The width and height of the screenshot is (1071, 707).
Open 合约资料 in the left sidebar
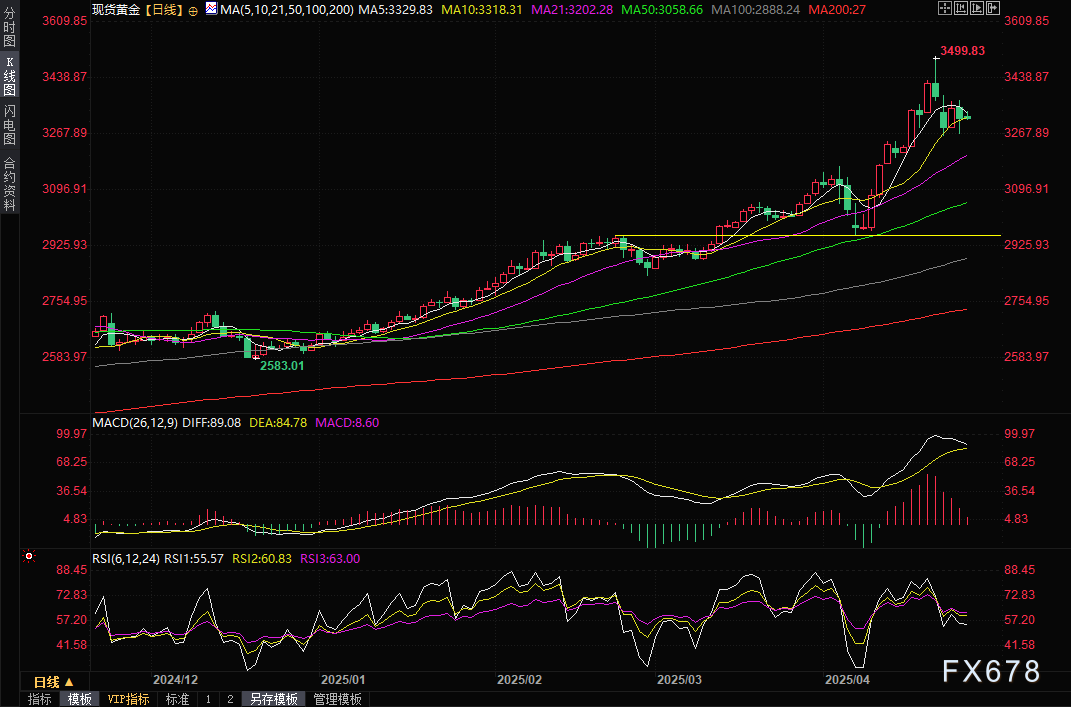[10, 184]
